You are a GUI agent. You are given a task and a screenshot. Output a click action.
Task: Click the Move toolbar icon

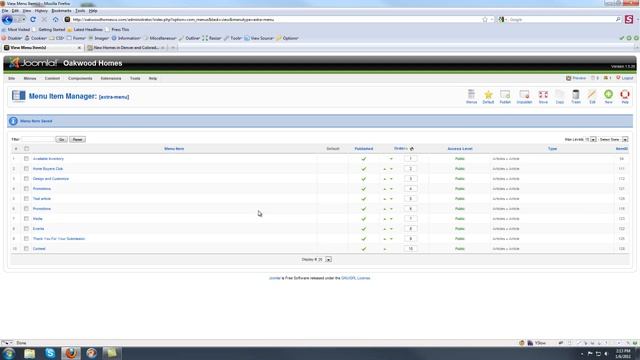click(x=543, y=96)
